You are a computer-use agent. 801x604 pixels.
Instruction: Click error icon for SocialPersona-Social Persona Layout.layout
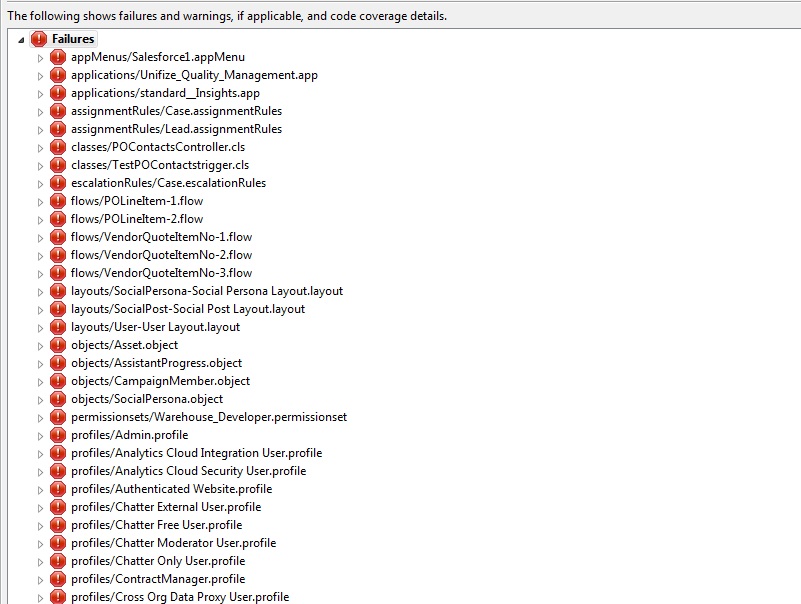58,291
